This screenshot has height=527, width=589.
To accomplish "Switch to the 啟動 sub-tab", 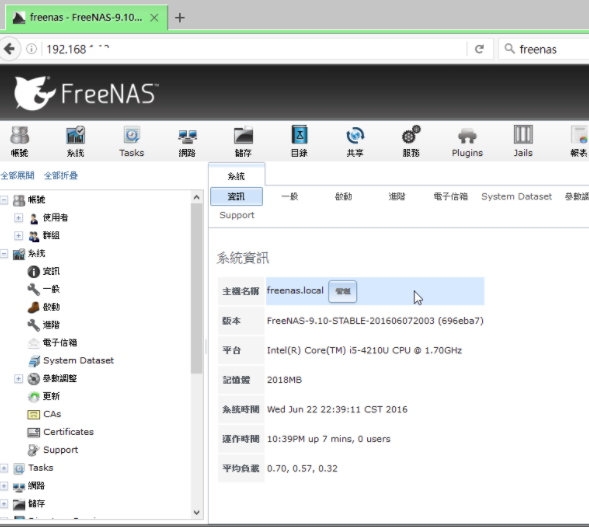I will (x=343, y=196).
